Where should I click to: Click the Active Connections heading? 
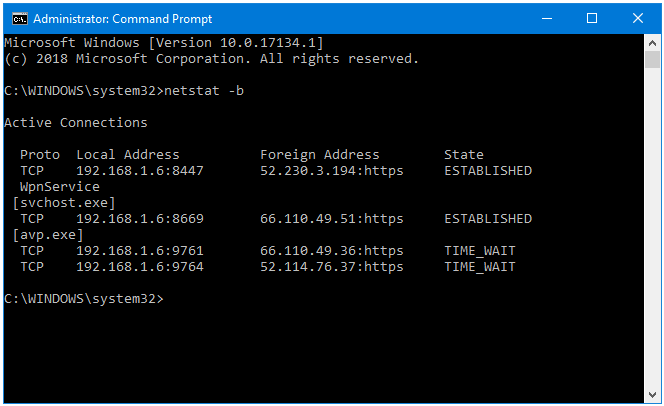coord(76,123)
